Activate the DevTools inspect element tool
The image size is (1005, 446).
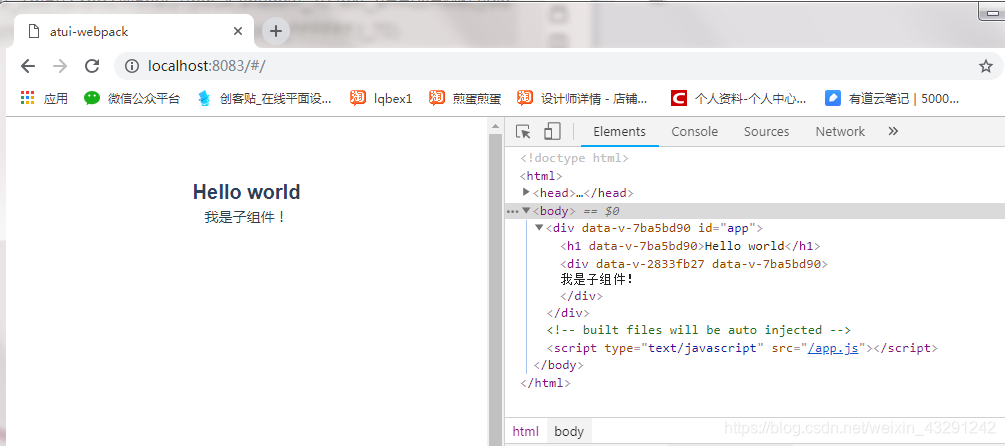(x=523, y=131)
